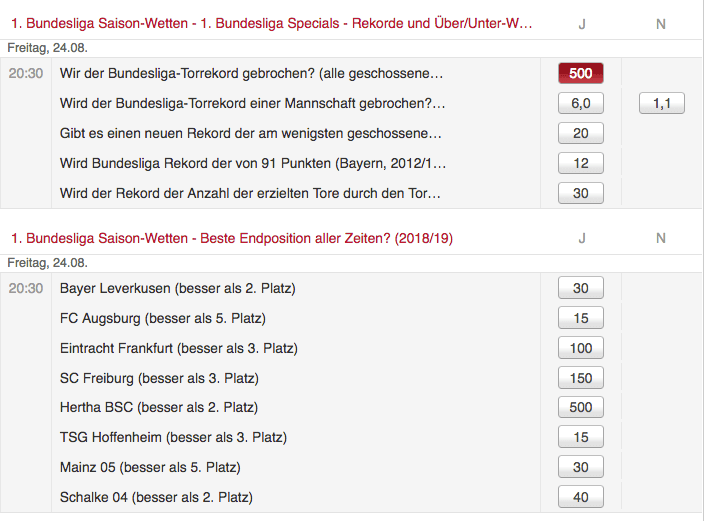Click Wird Bundesliga Rekord 91 Punkten text

pyautogui.click(x=253, y=163)
